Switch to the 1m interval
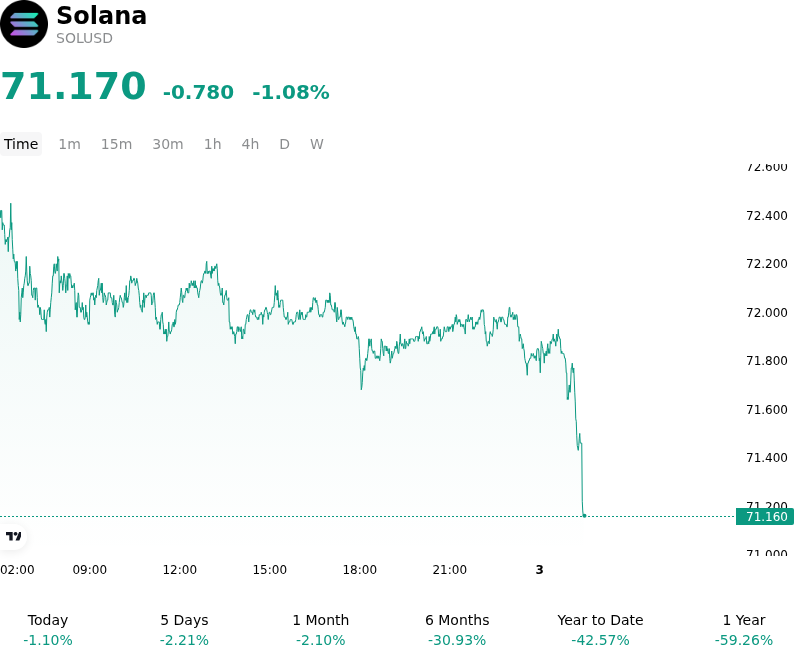The height and width of the screenshot is (660, 800). pyautogui.click(x=69, y=144)
